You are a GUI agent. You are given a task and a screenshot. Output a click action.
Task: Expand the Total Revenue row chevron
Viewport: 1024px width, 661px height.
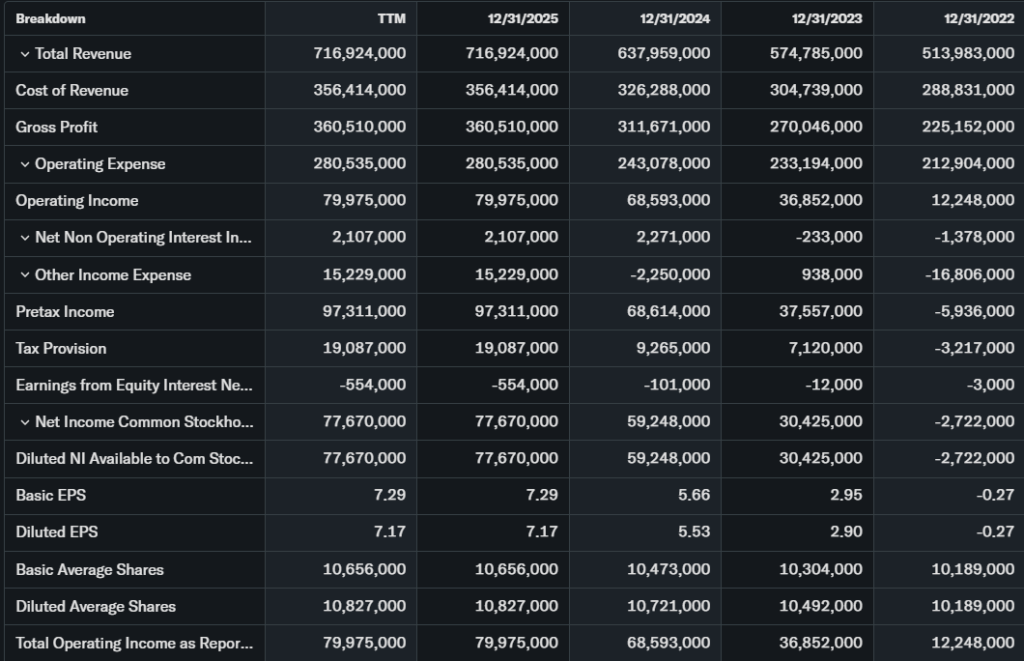point(25,54)
